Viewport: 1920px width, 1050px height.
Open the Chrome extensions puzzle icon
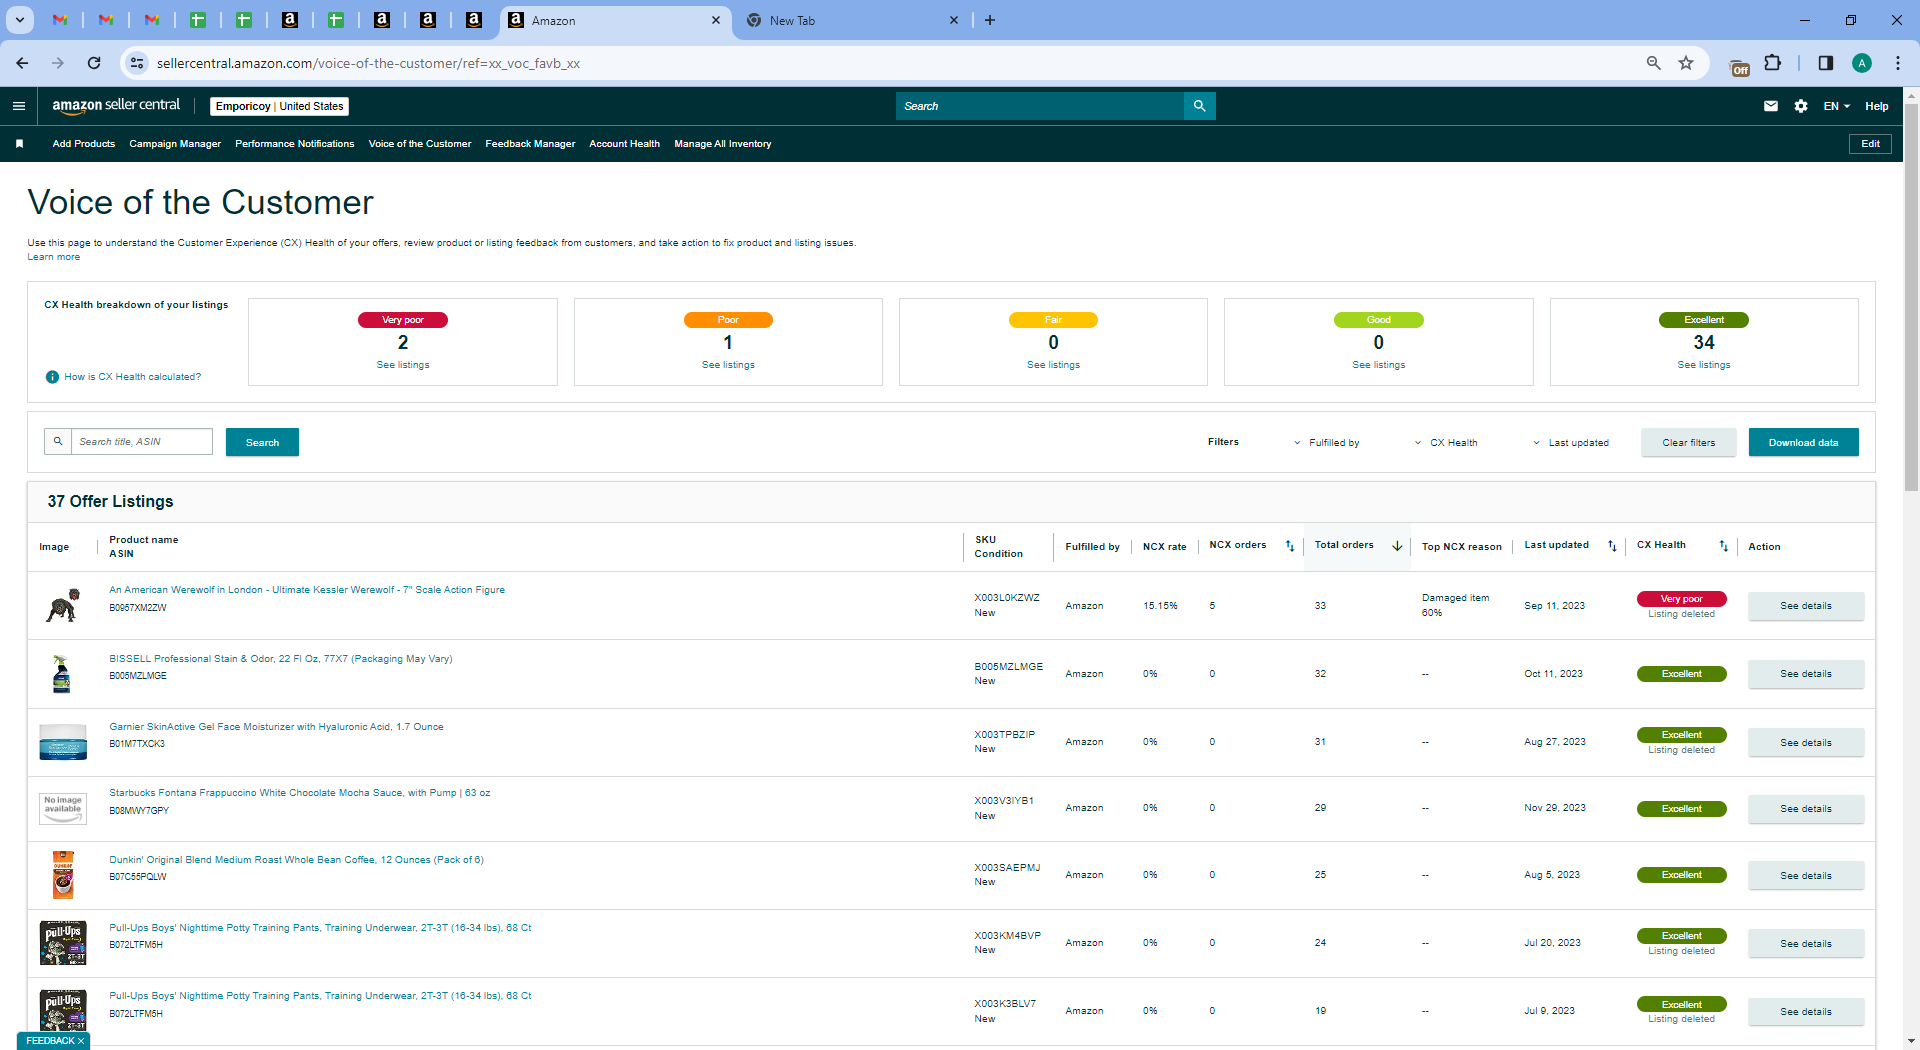1772,63
